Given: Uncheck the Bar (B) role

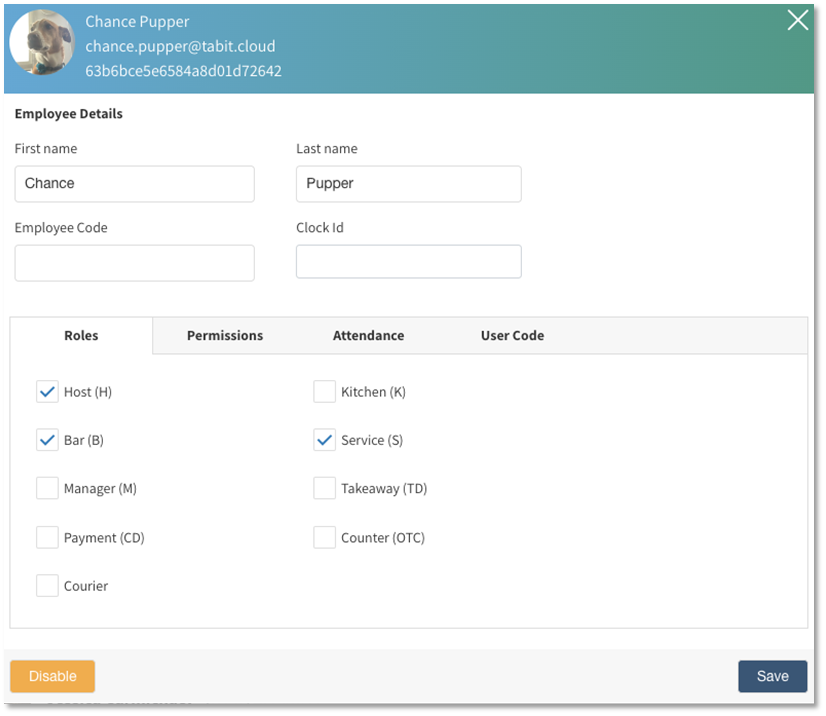Looking at the screenshot, I should coord(47,440).
